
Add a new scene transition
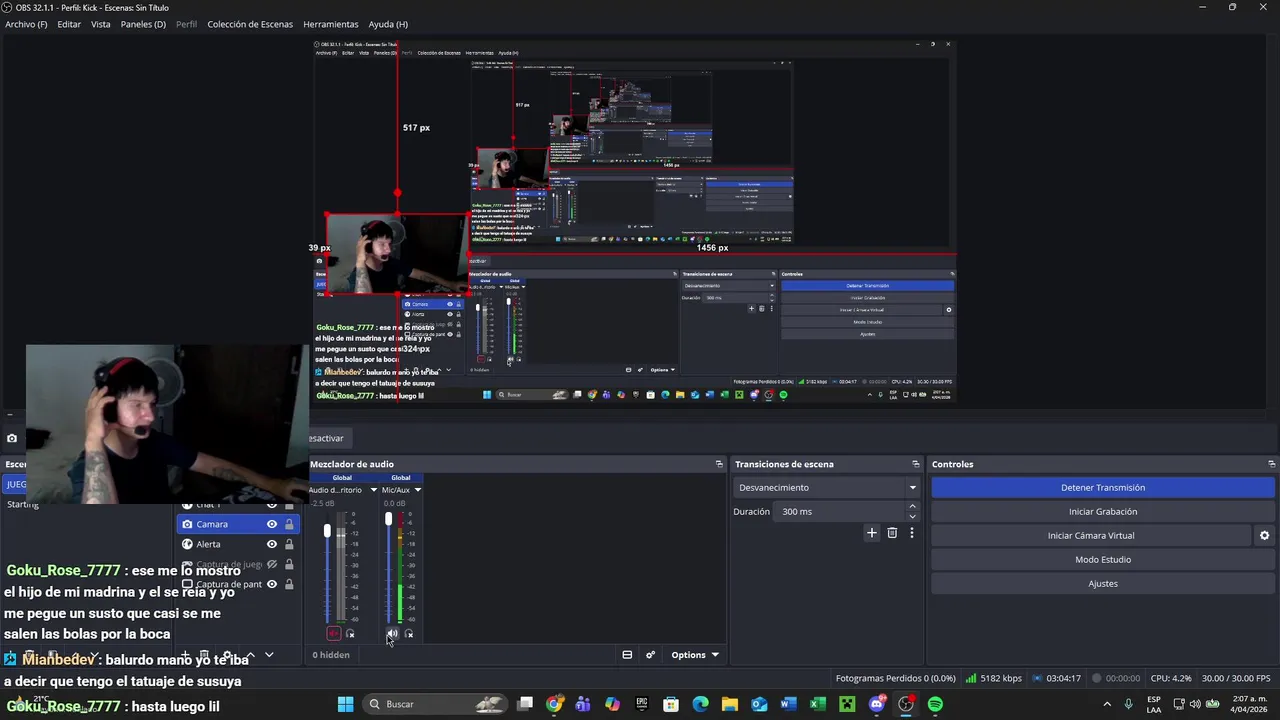point(871,533)
